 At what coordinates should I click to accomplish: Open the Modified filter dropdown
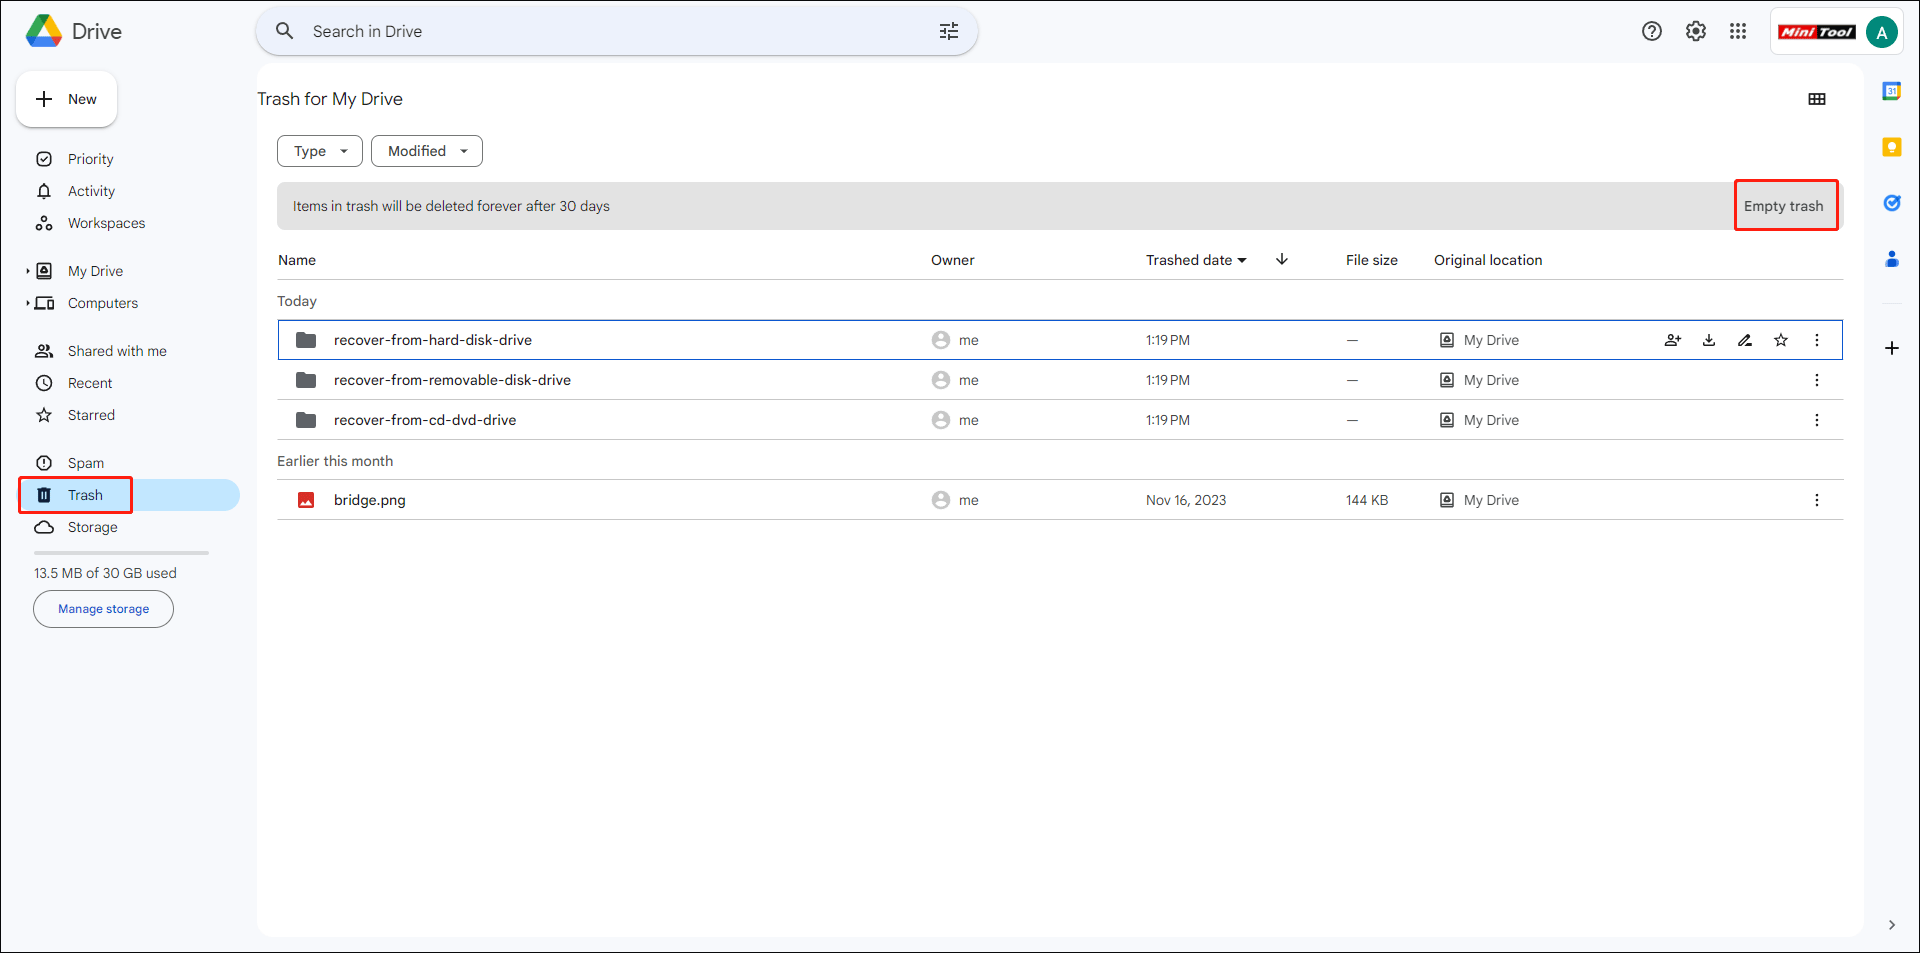tap(427, 151)
